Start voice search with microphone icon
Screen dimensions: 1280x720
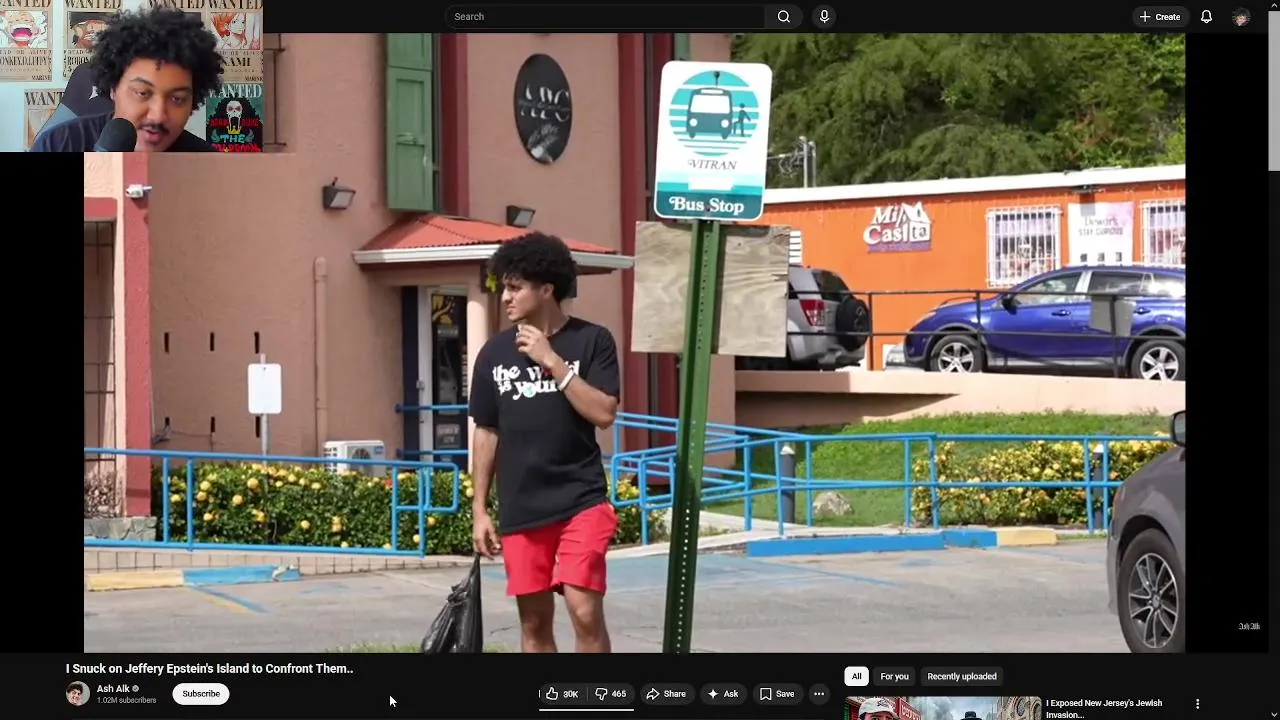coord(824,16)
